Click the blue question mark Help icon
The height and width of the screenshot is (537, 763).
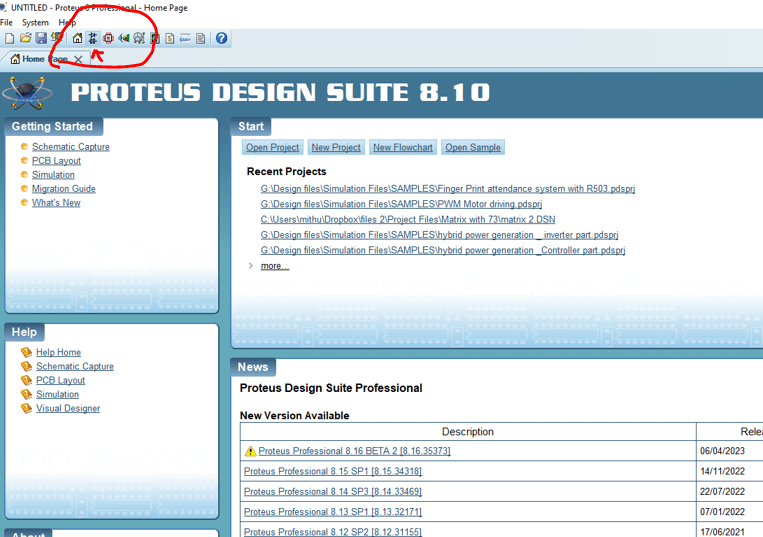coord(221,38)
